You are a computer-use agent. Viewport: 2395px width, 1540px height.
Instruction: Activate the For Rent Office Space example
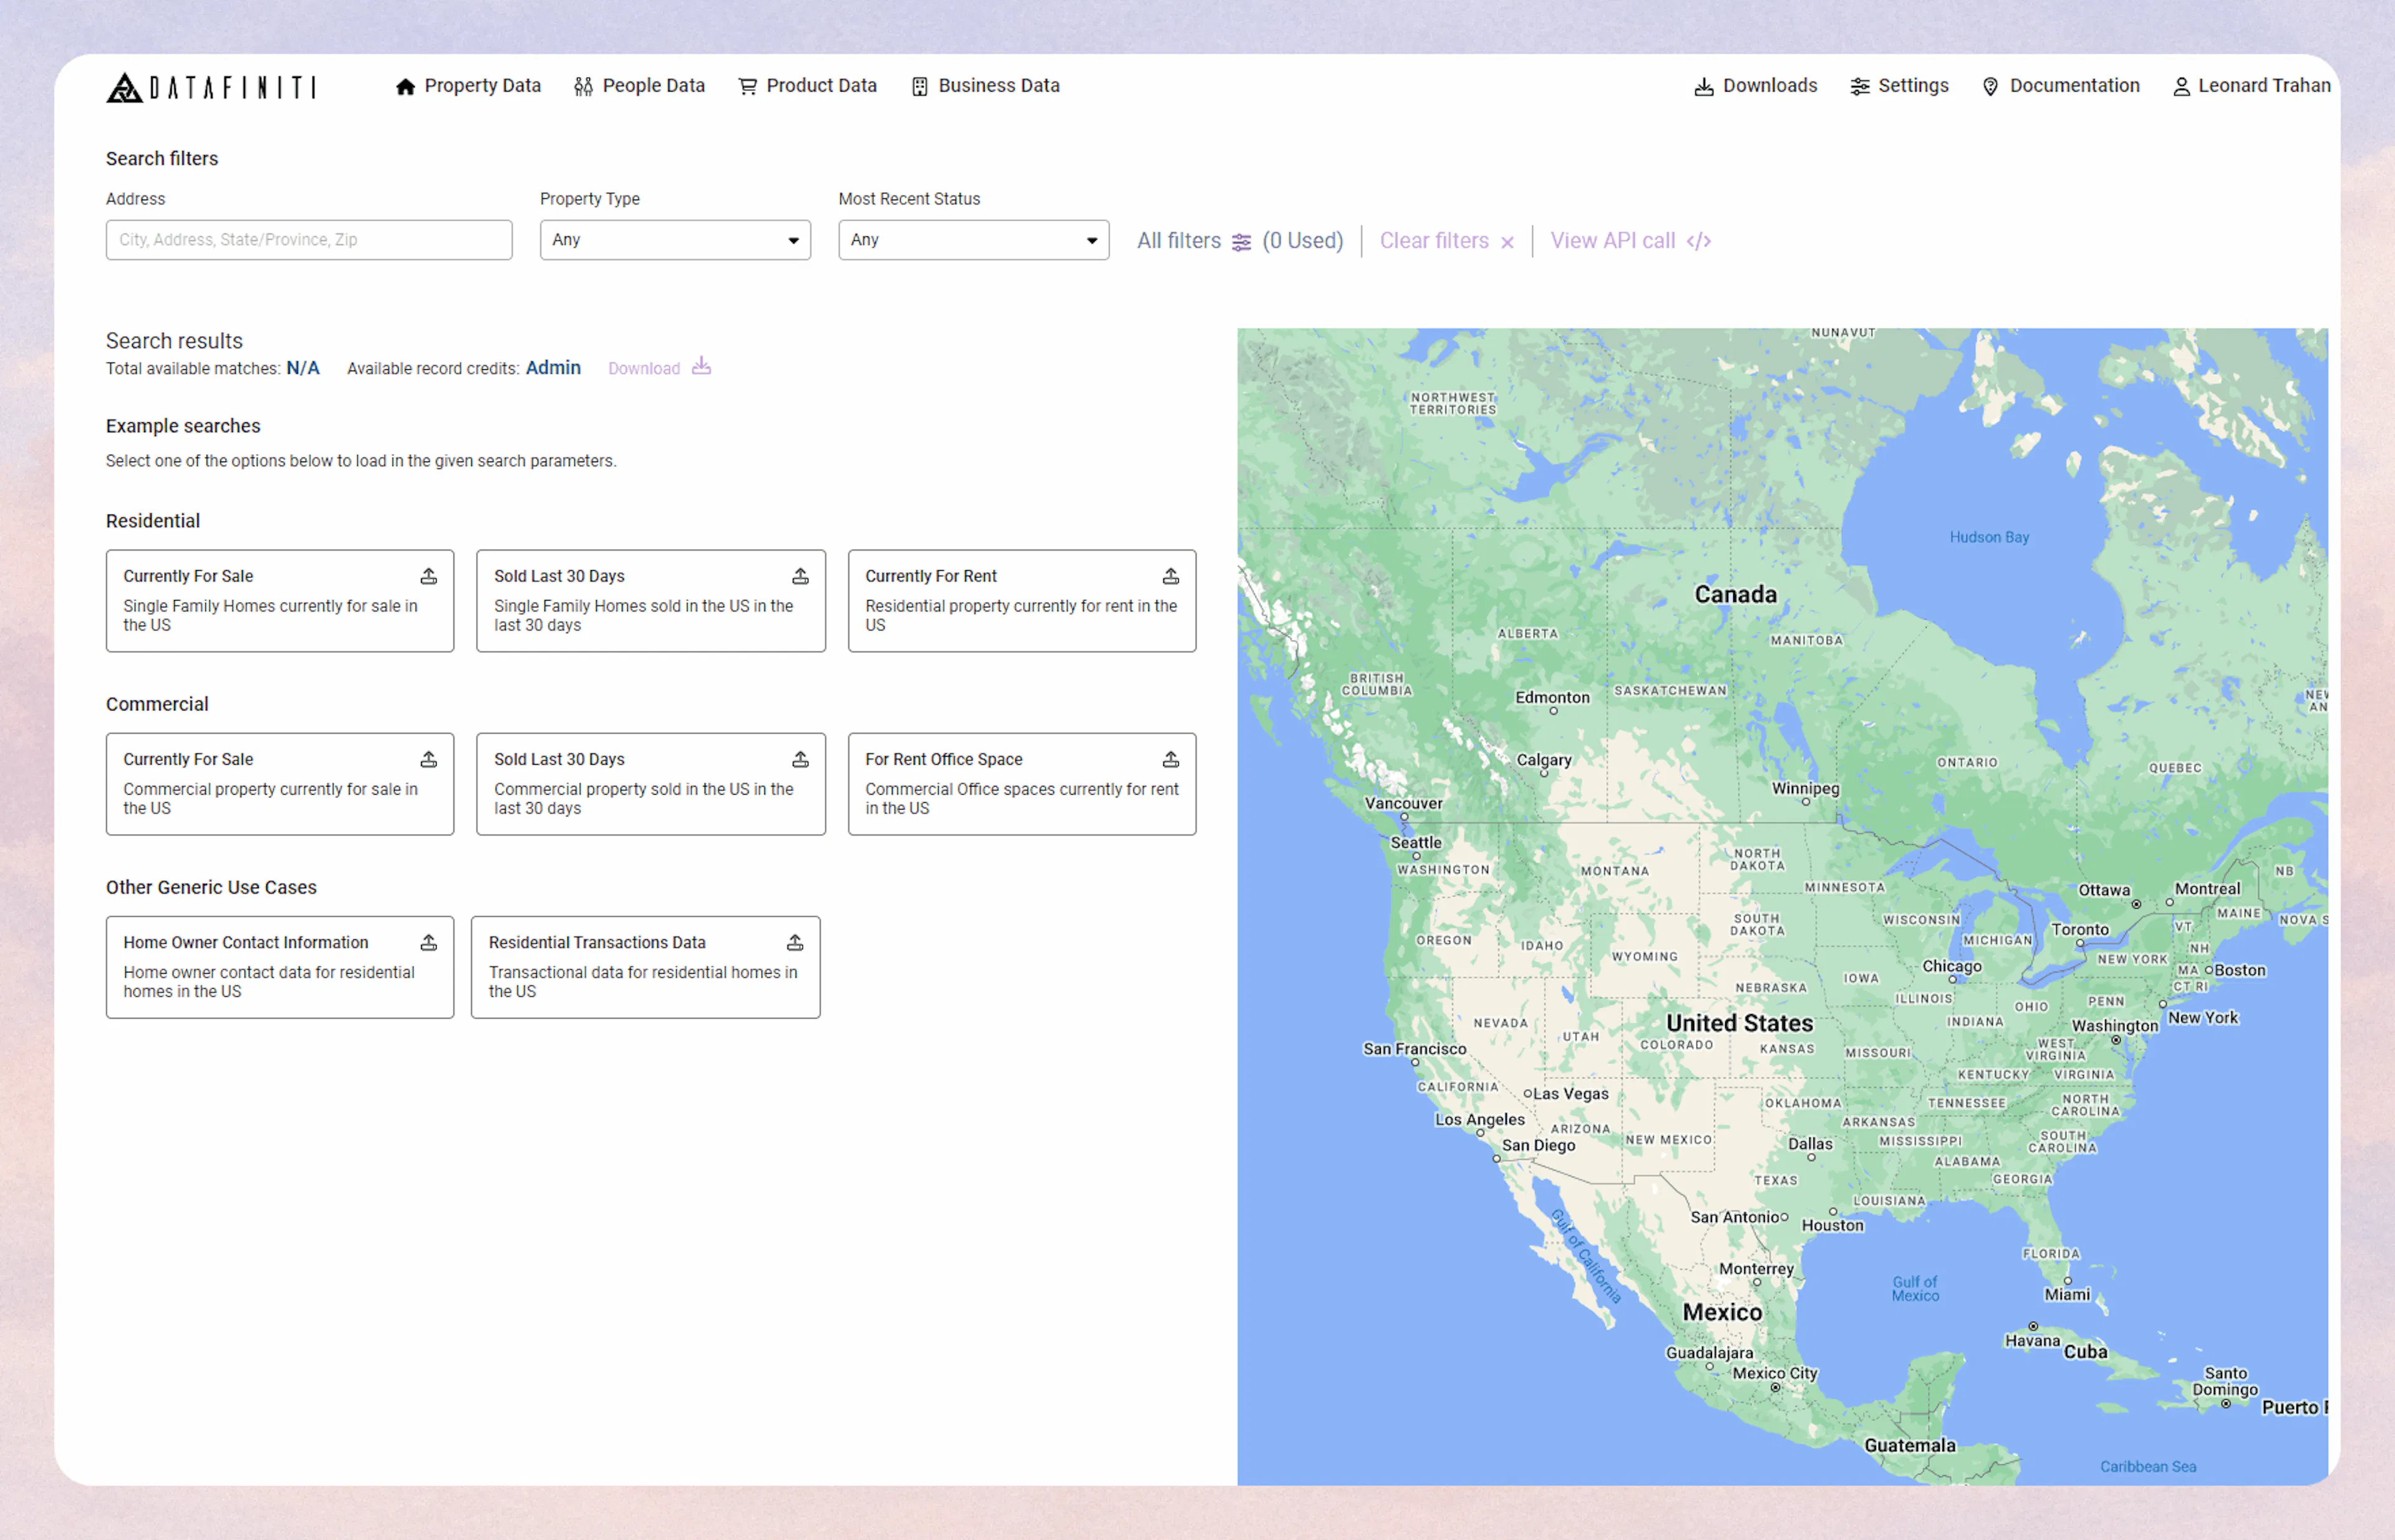[x=1021, y=783]
